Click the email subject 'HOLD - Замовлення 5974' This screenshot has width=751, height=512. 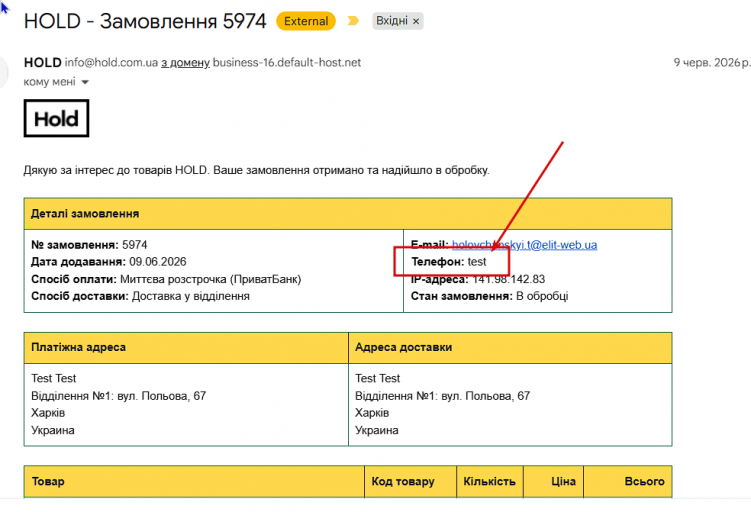point(145,22)
